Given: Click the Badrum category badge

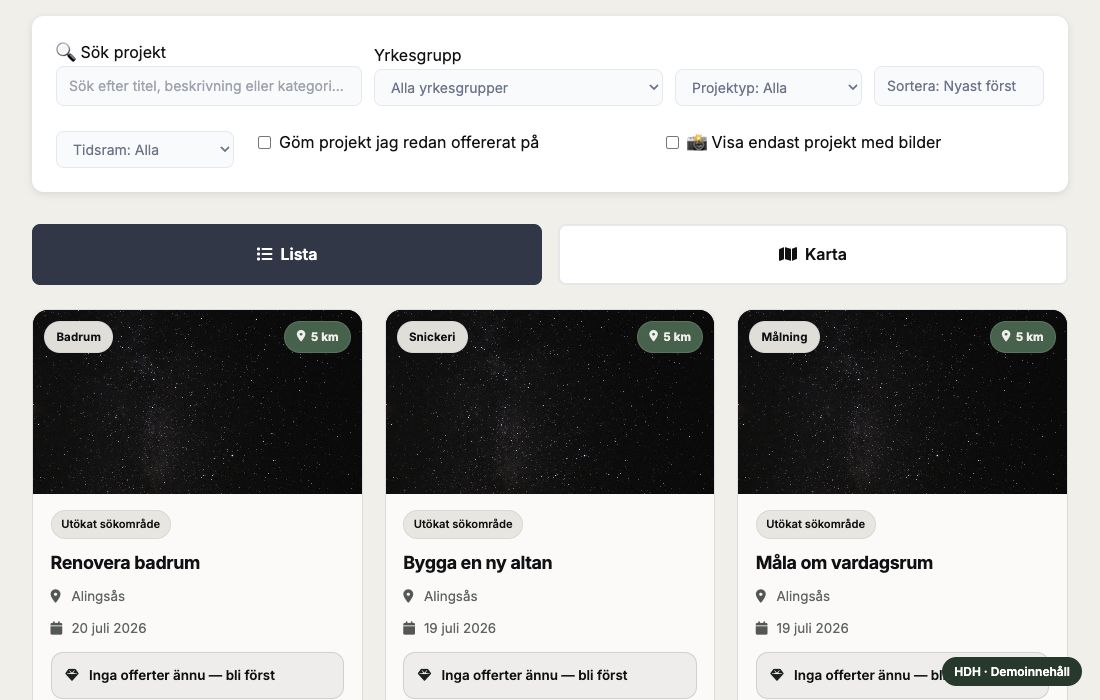Looking at the screenshot, I should [79, 337].
